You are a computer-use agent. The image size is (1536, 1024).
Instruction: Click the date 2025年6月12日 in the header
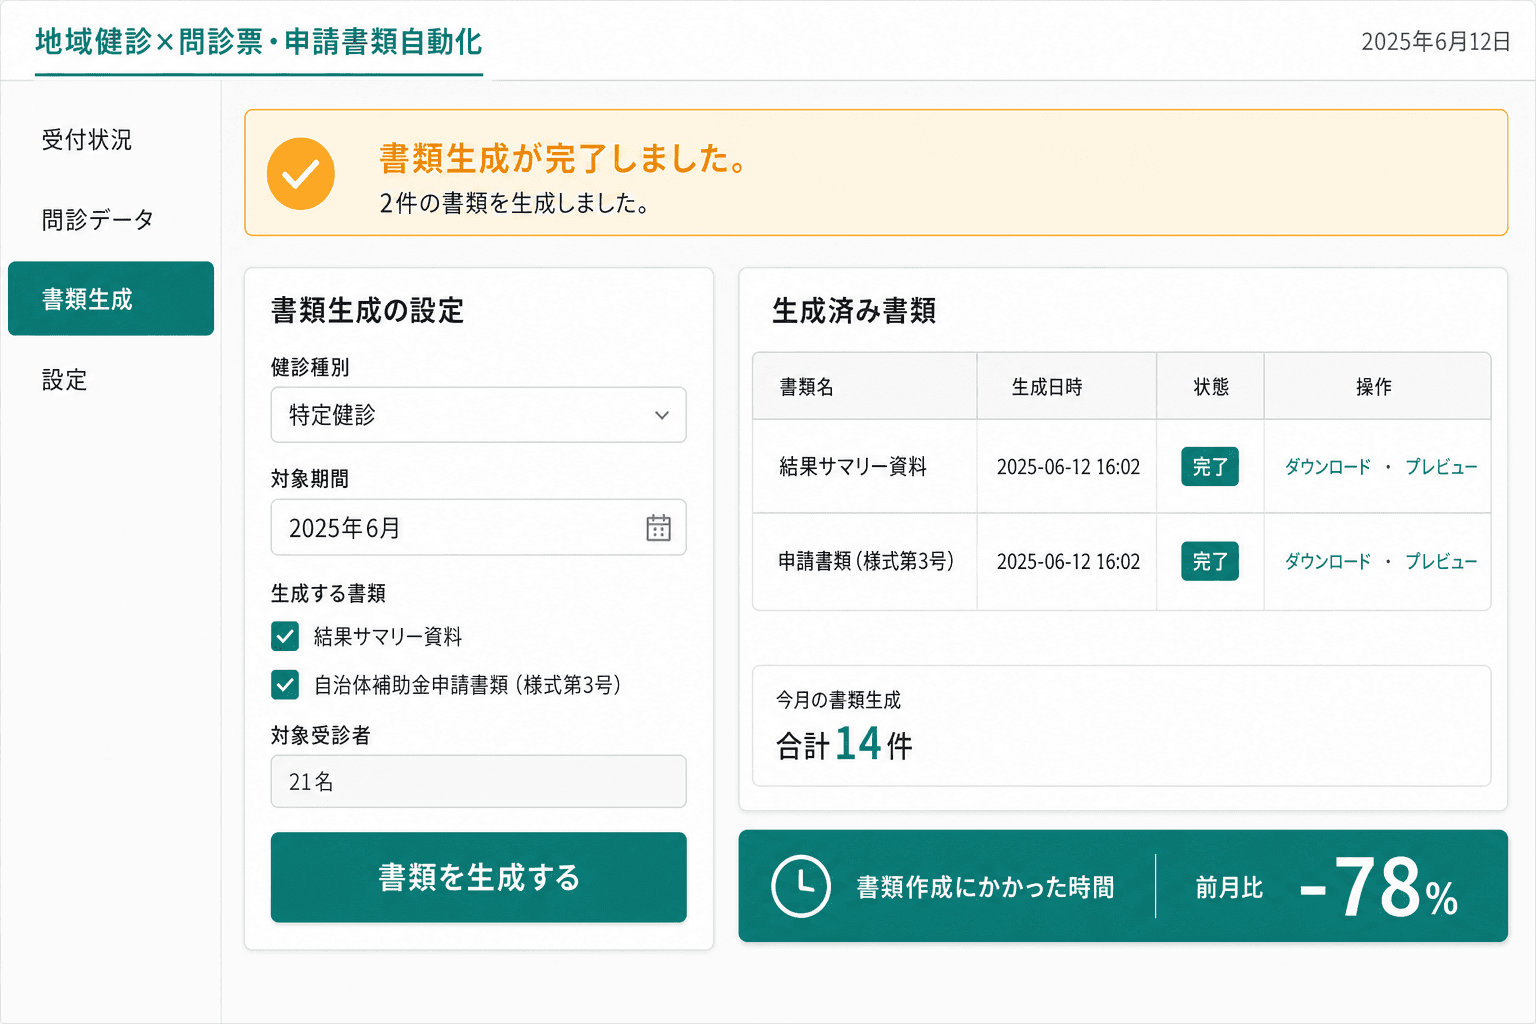(x=1435, y=42)
